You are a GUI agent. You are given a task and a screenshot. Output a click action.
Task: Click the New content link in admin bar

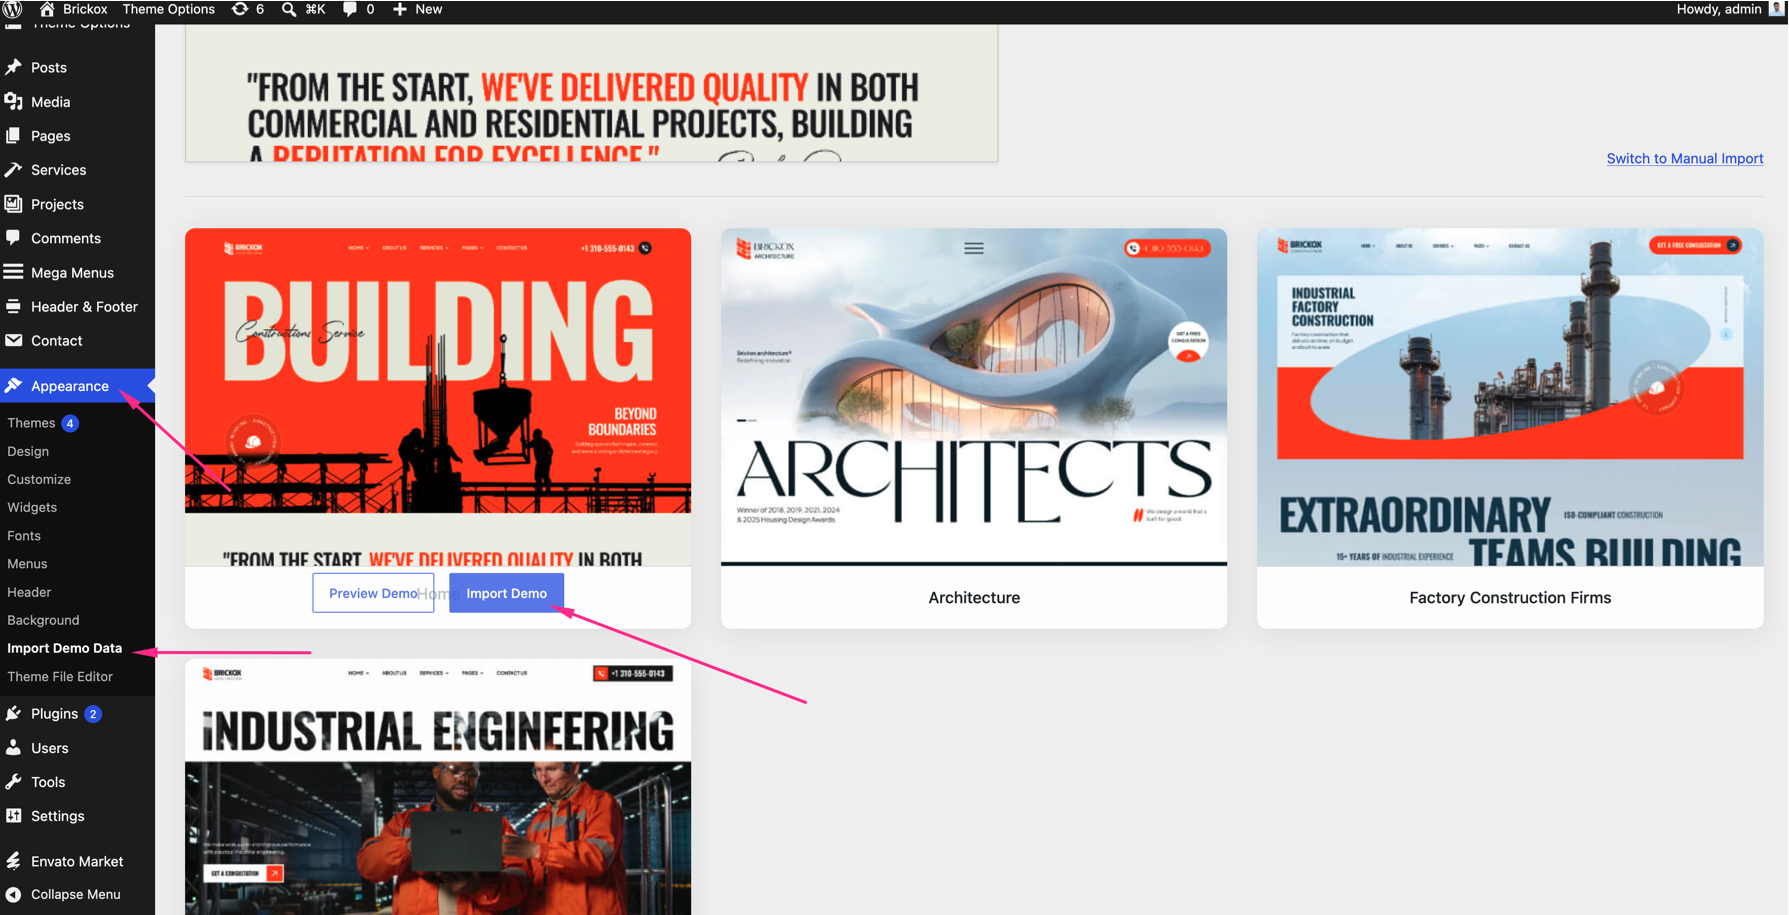(428, 9)
